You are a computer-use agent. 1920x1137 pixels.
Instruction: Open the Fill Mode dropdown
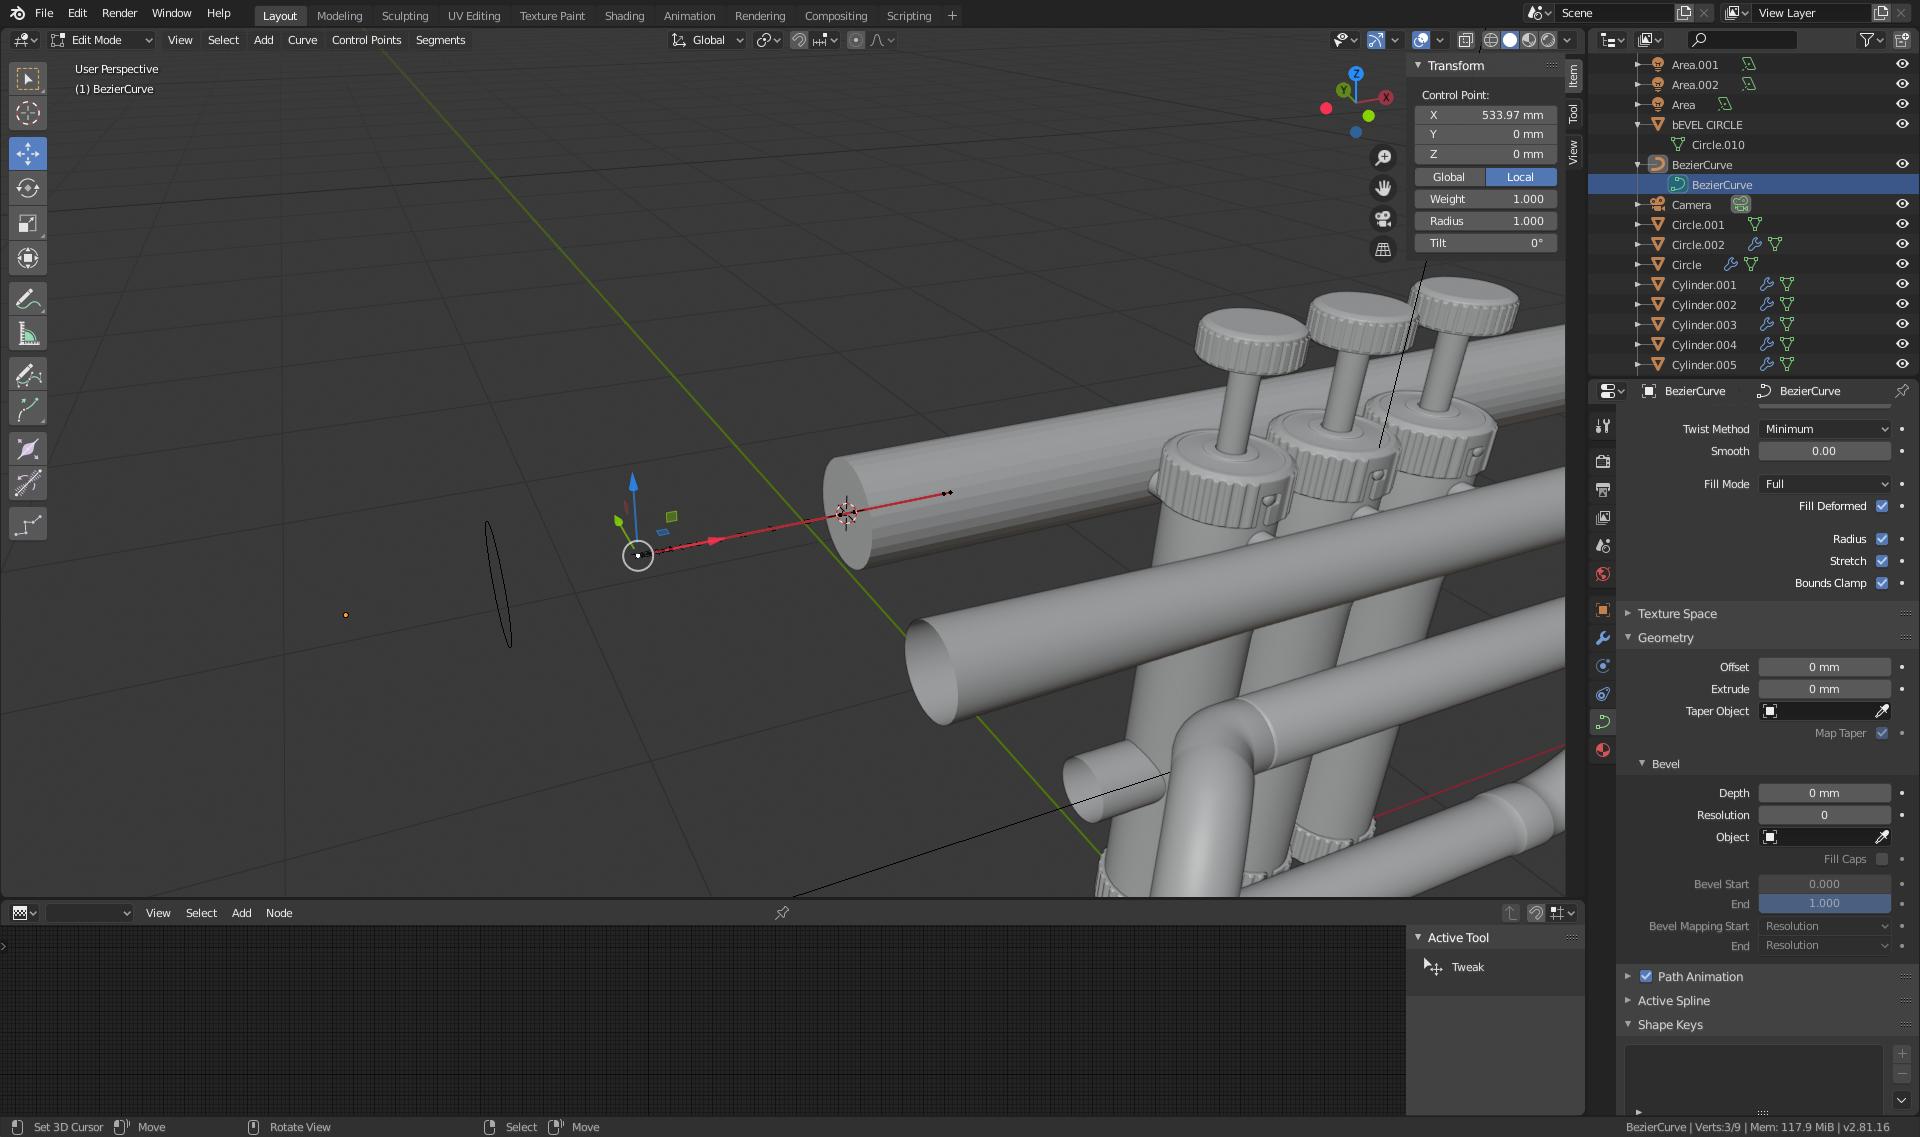1825,484
